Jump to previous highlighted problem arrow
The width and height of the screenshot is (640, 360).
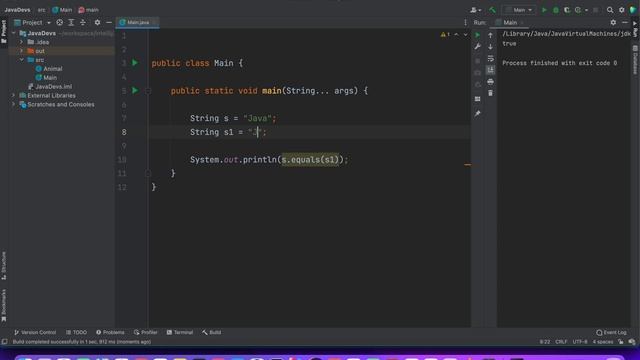[456, 35]
